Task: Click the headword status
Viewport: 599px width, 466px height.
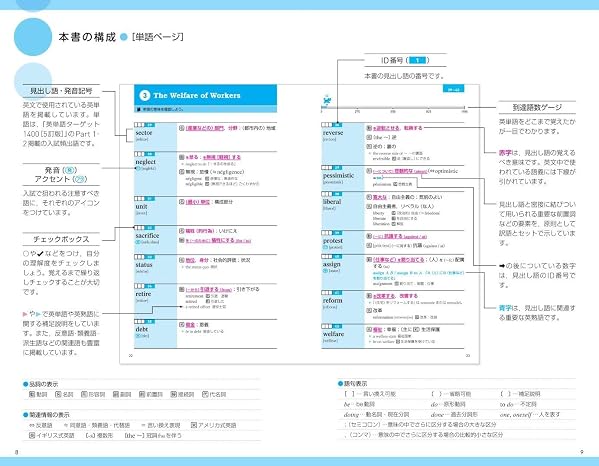Action: [x=144, y=265]
